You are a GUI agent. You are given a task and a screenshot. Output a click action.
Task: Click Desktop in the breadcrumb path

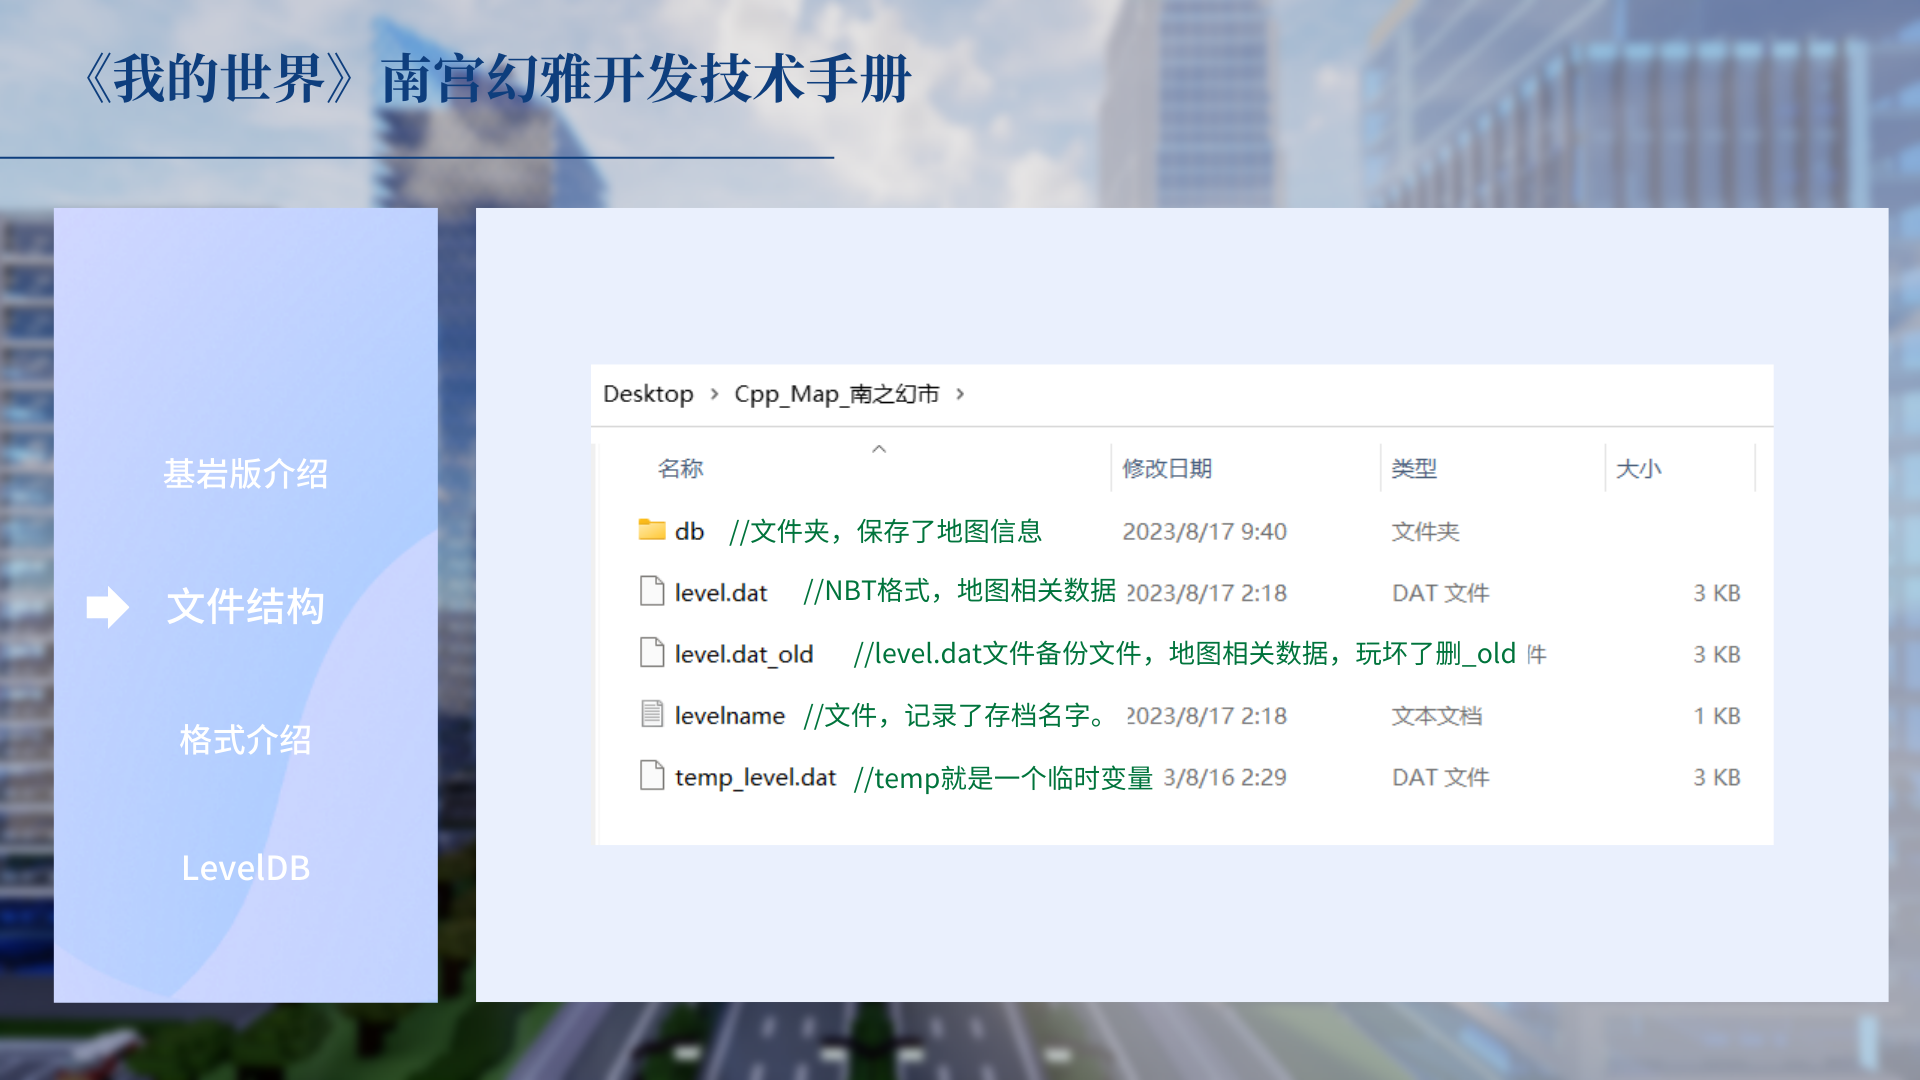pyautogui.click(x=648, y=394)
